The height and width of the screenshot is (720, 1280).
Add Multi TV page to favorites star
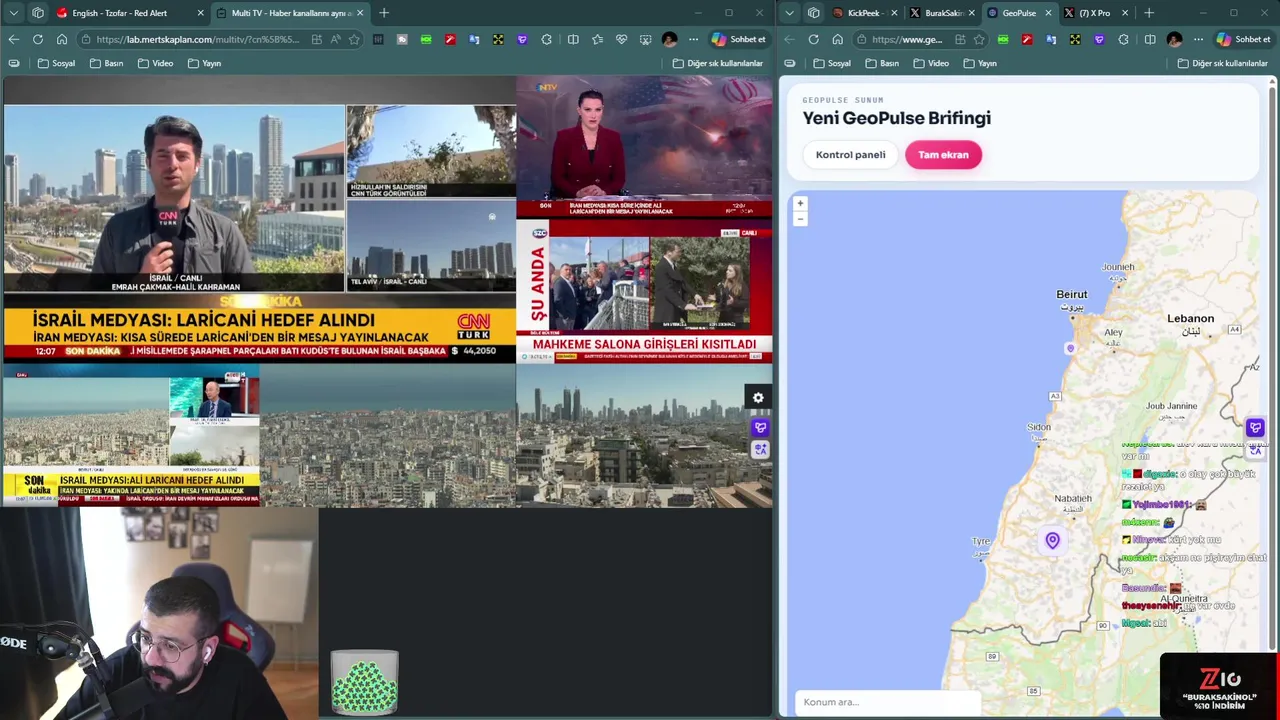coord(354,39)
